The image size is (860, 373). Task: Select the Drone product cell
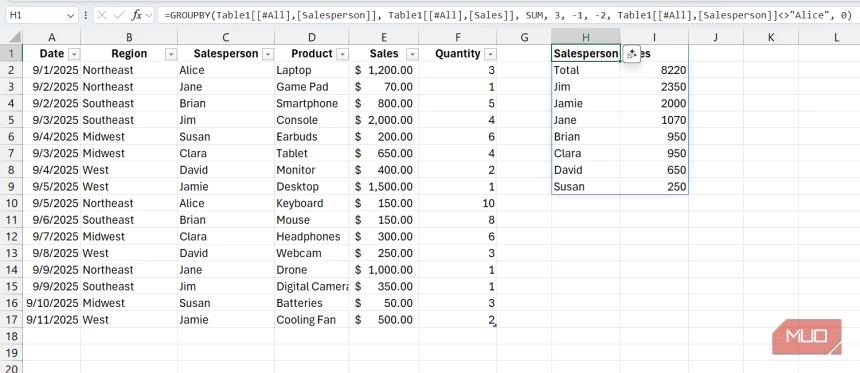pyautogui.click(x=312, y=270)
